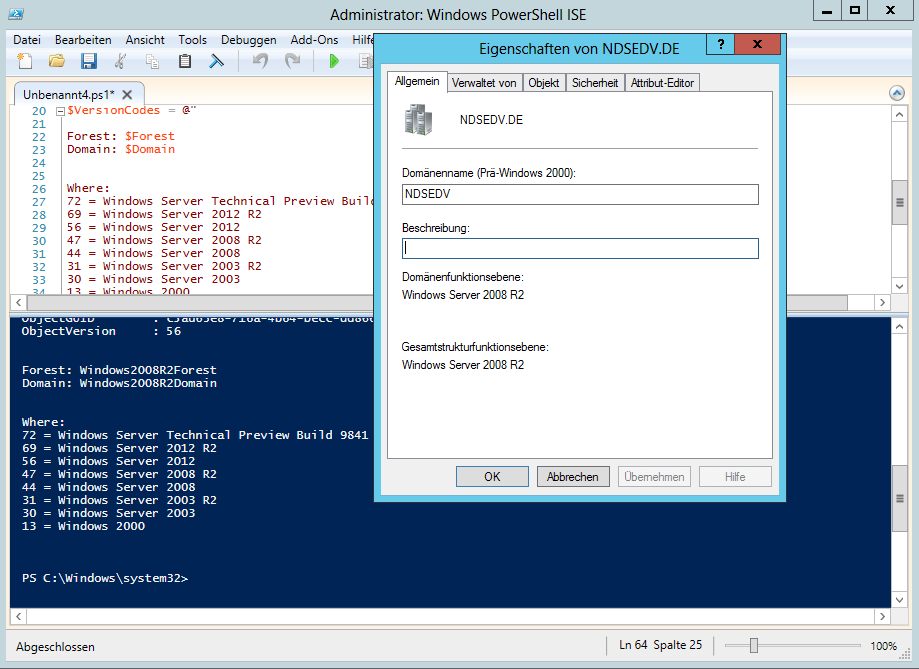Viewport: 919px width, 669px height.
Task: Open the Debuggen menu
Action: (x=248, y=40)
